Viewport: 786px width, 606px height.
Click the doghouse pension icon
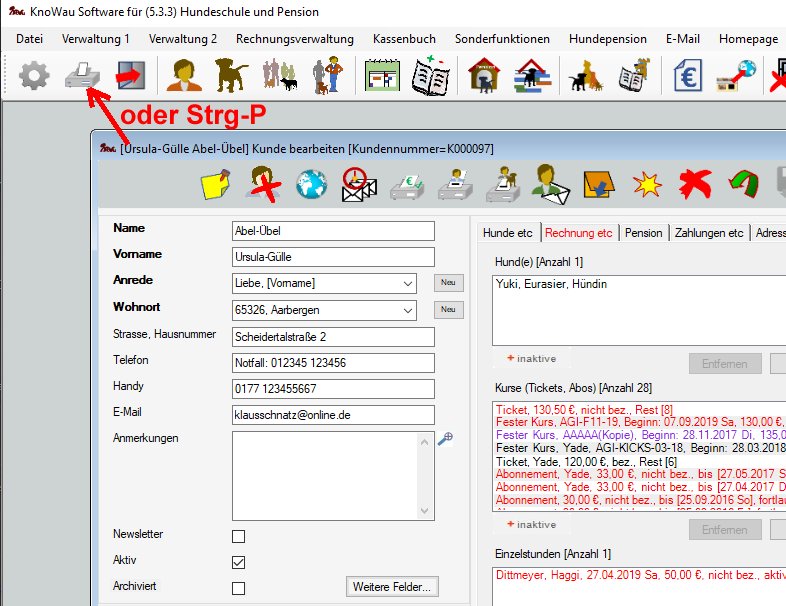coord(485,77)
